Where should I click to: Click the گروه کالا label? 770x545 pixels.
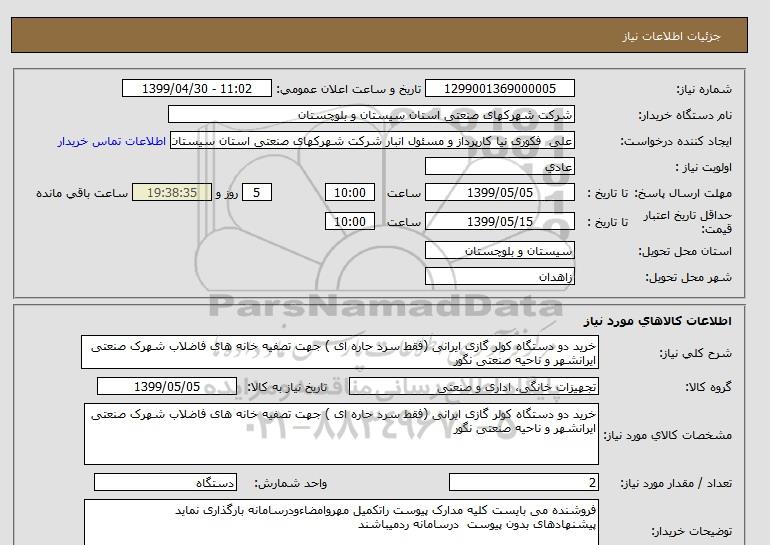click(x=709, y=387)
